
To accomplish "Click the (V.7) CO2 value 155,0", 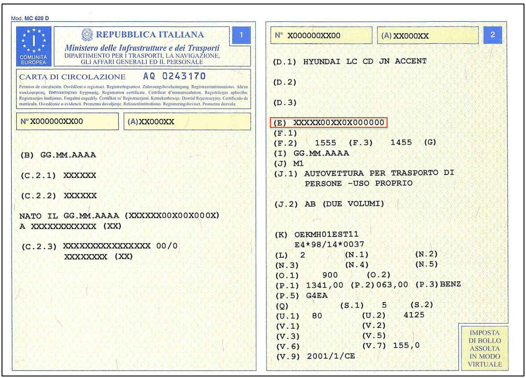I will 406,345.
